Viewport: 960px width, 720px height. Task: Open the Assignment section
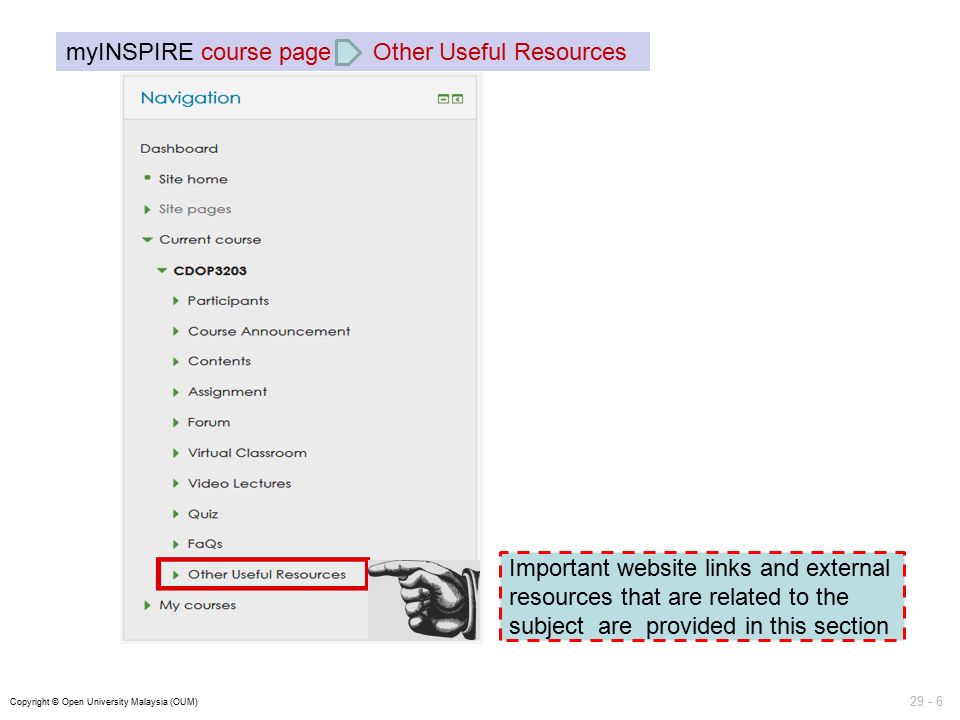click(227, 392)
